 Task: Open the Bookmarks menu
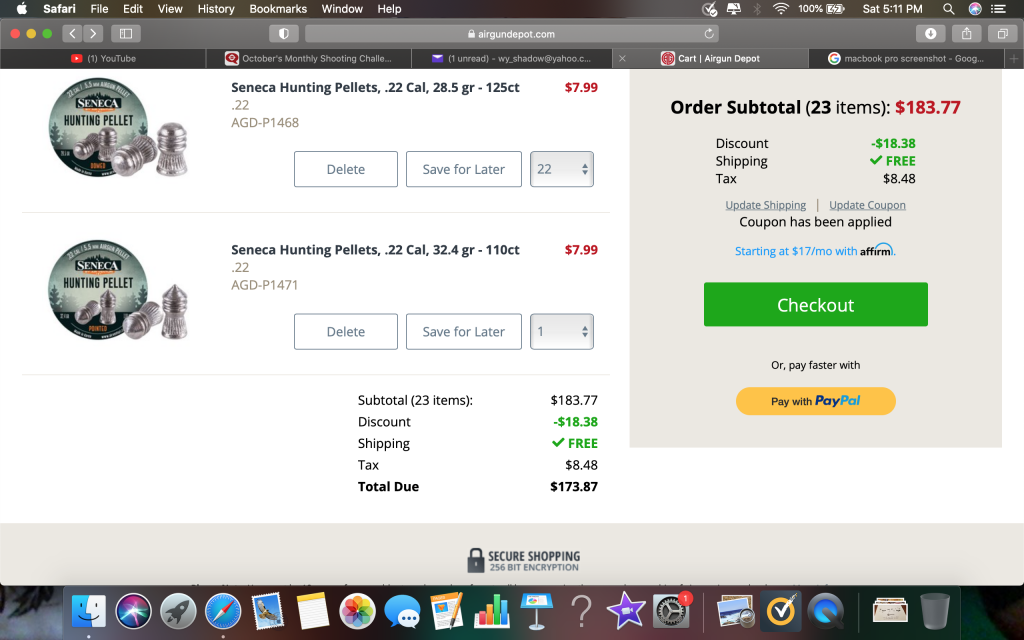click(x=278, y=8)
